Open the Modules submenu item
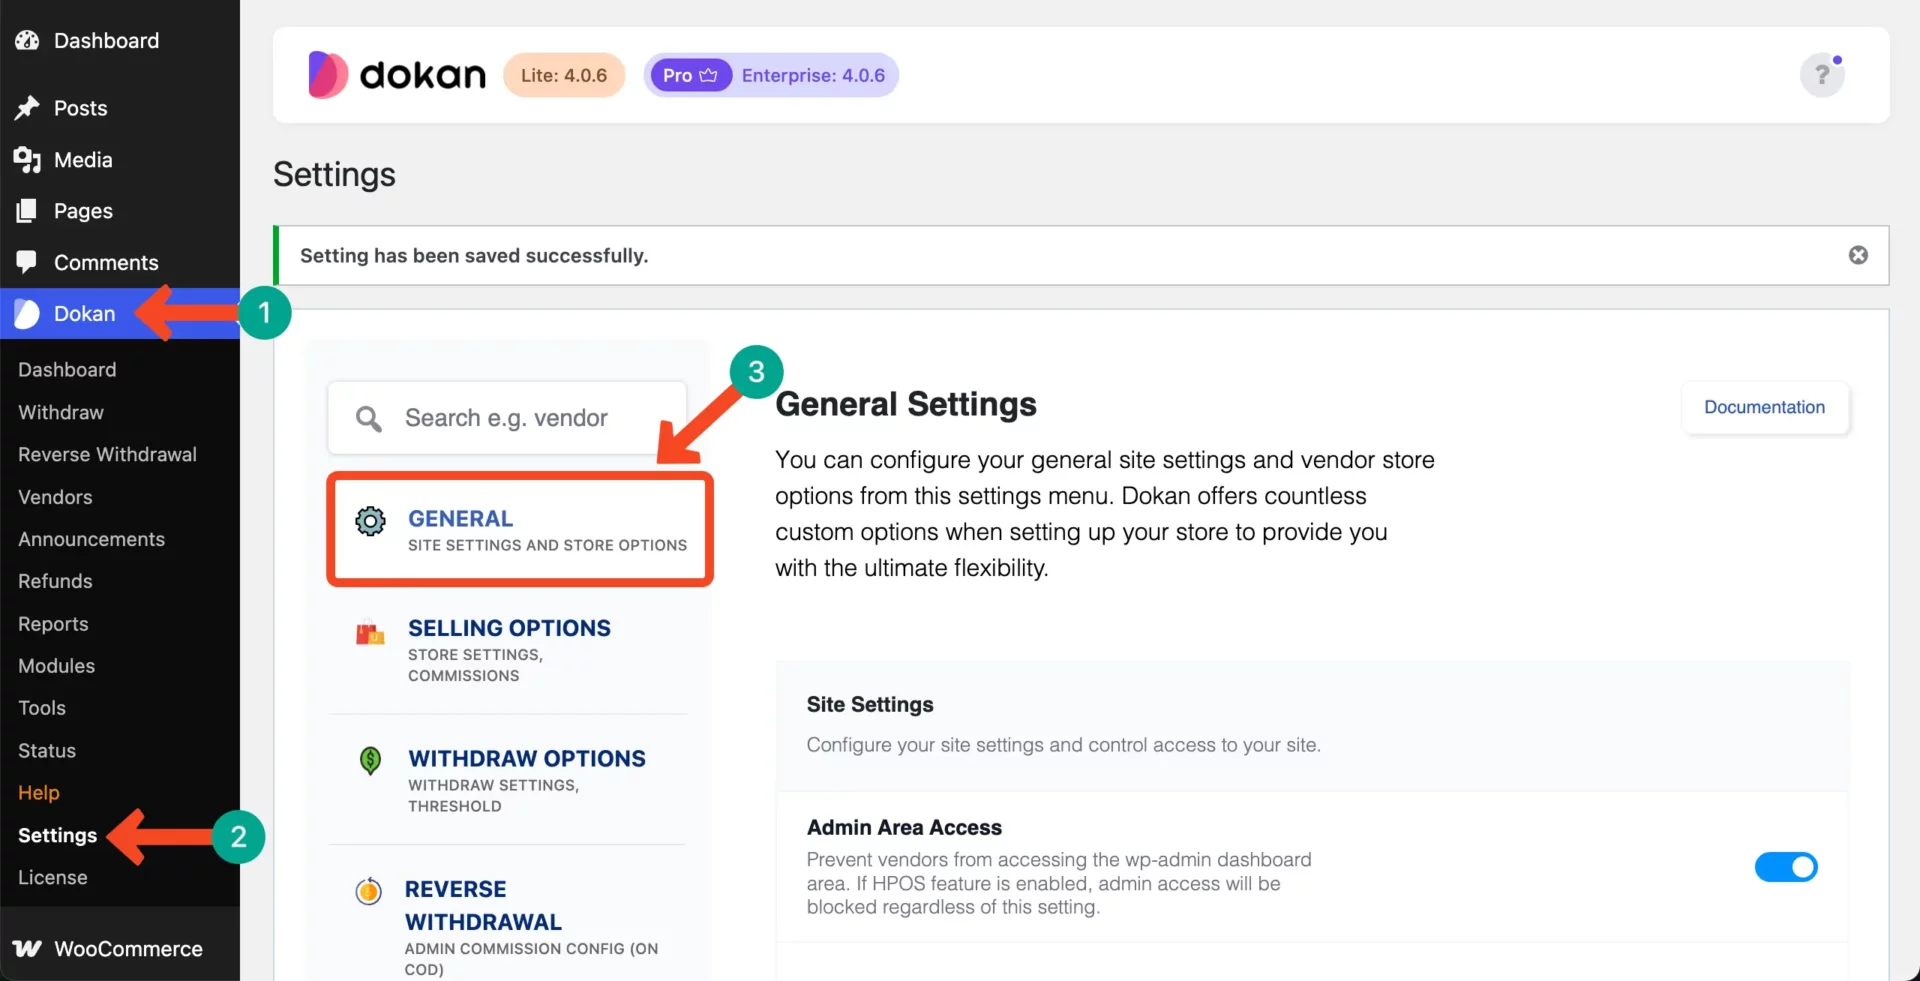Image resolution: width=1920 pixels, height=981 pixels. point(56,666)
